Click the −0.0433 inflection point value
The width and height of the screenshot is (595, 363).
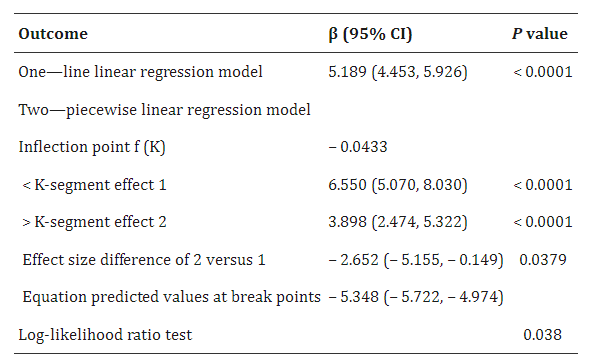[358, 147]
